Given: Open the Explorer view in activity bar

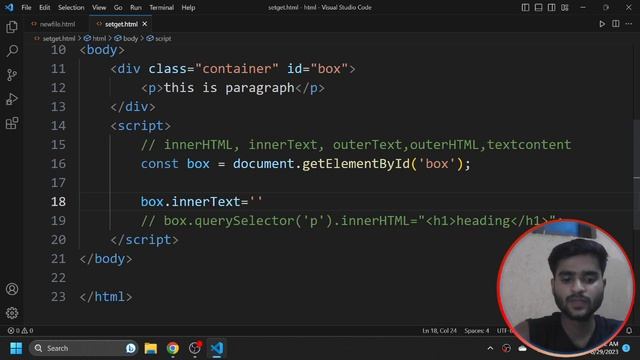Looking at the screenshot, I should tap(12, 27).
